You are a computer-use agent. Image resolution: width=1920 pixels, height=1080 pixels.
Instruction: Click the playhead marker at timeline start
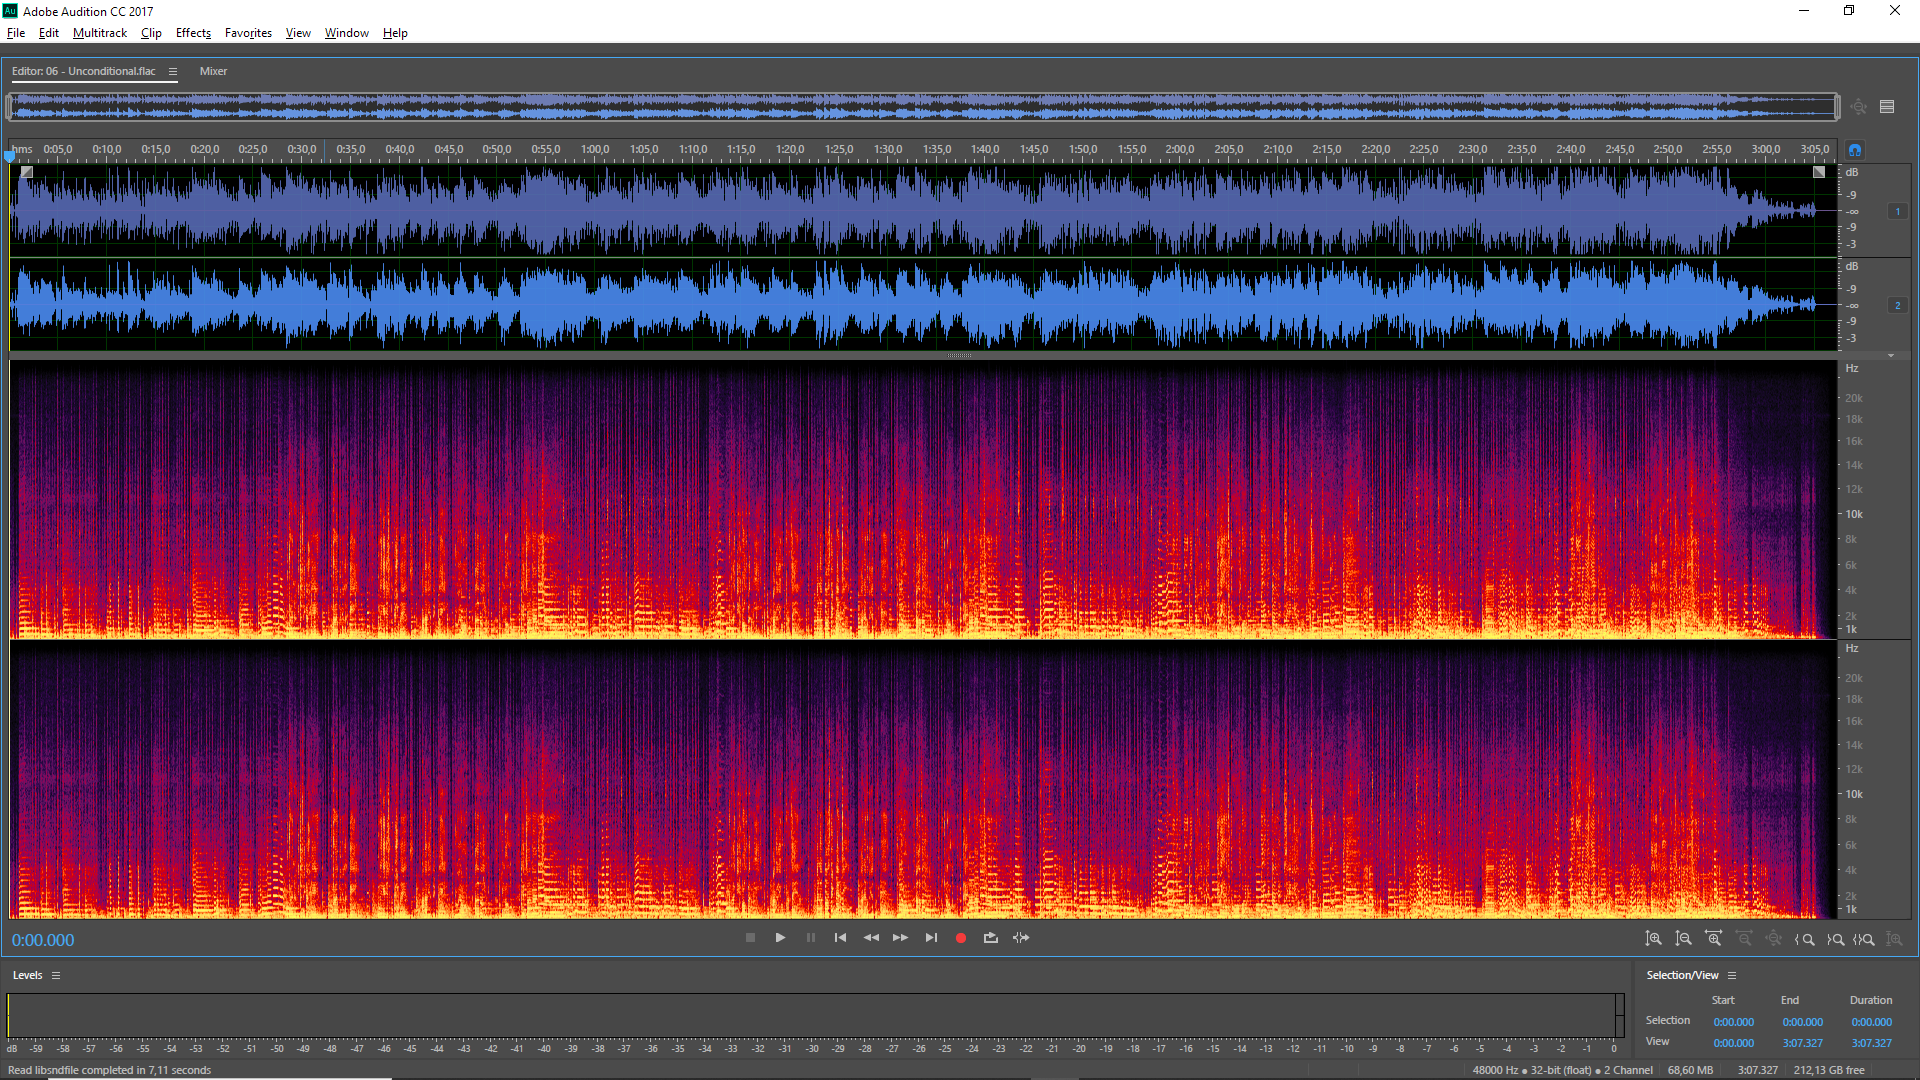click(10, 155)
